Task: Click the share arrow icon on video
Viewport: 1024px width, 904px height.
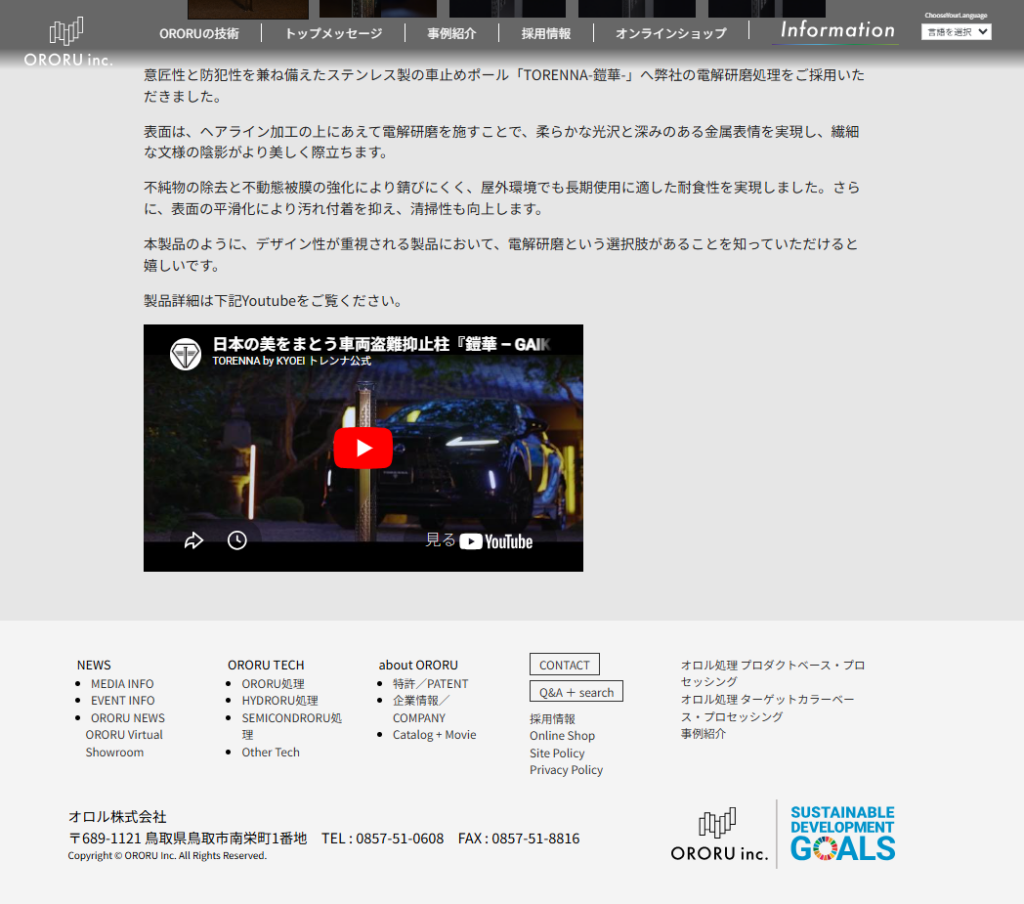Action: [x=194, y=541]
